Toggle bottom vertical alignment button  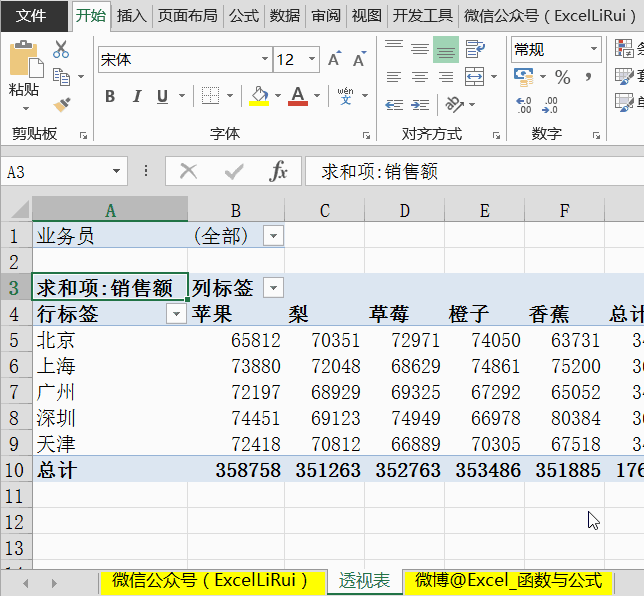pyautogui.click(x=446, y=49)
